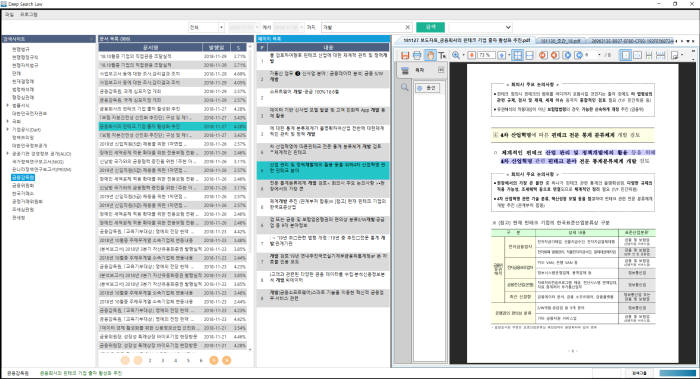The height and width of the screenshot is (379, 700).
Task: Click the blue zoom in button
Action: [502, 55]
